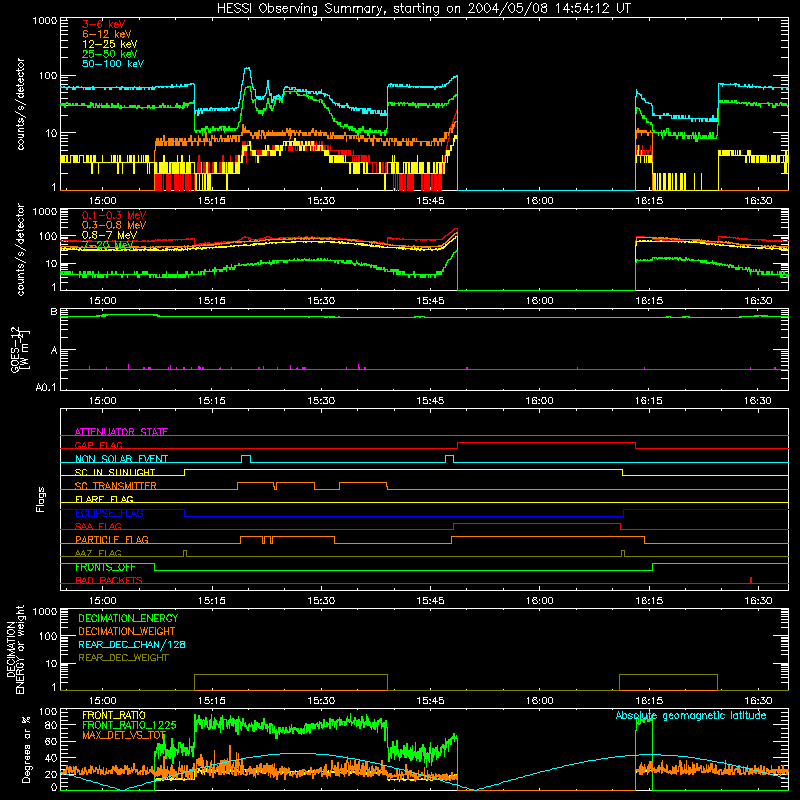Select the yellow "12-25 keV" legend label

(x=109, y=44)
